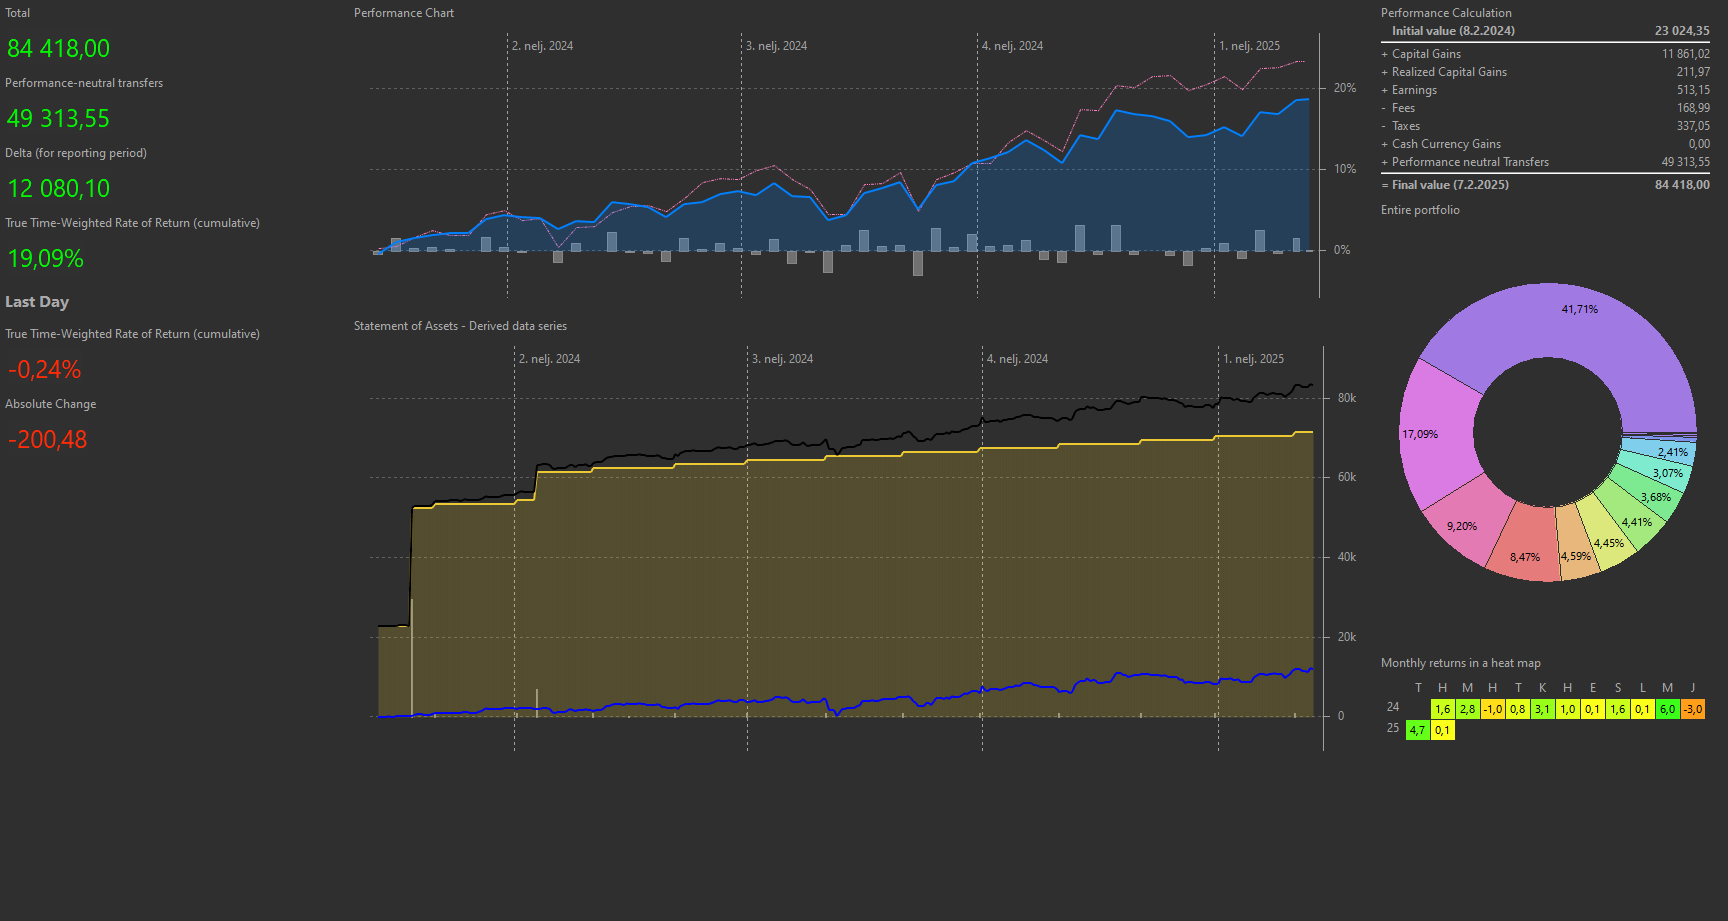This screenshot has height=921, width=1728.
Task: Select the -1,0 heat map cell
Action: coord(1492,709)
